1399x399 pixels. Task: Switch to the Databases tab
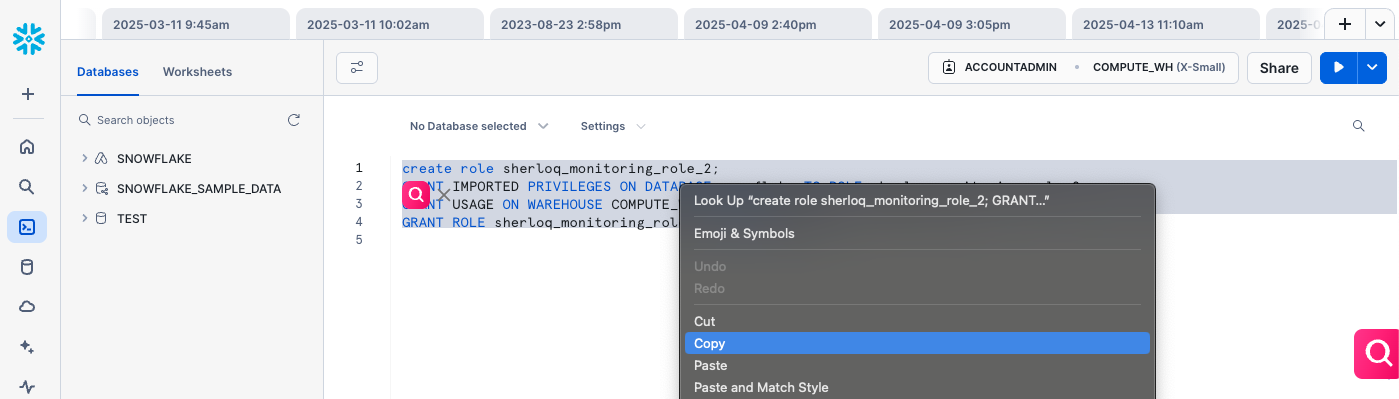tap(108, 72)
